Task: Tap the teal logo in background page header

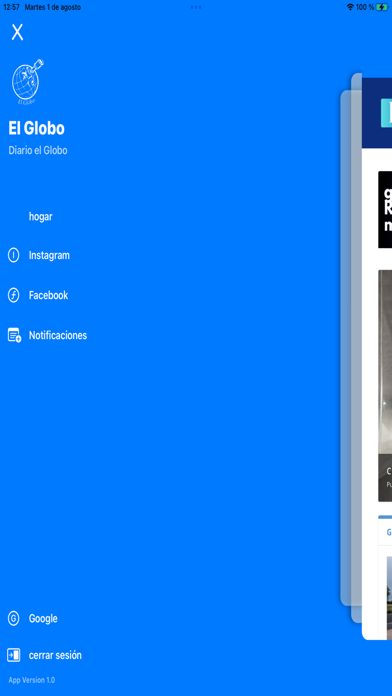Action: (x=386, y=113)
